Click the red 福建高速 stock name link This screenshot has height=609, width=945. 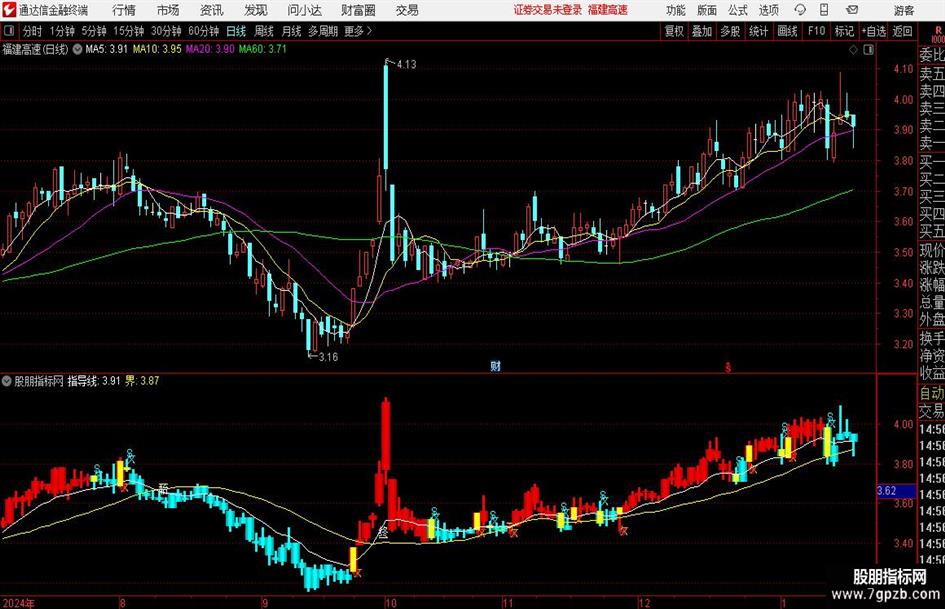pyautogui.click(x=608, y=10)
